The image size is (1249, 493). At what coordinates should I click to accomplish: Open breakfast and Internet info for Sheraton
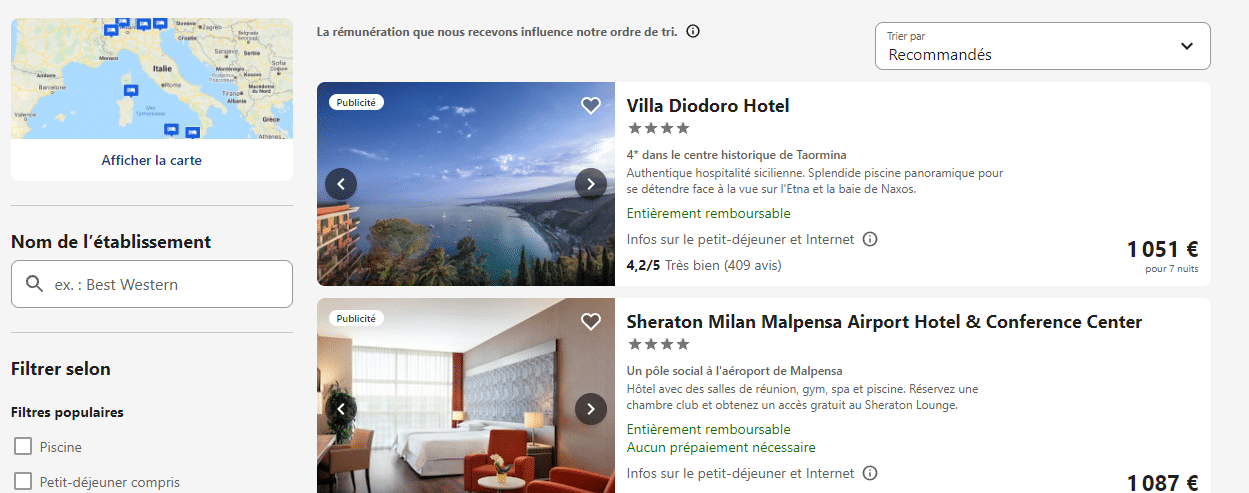point(870,473)
